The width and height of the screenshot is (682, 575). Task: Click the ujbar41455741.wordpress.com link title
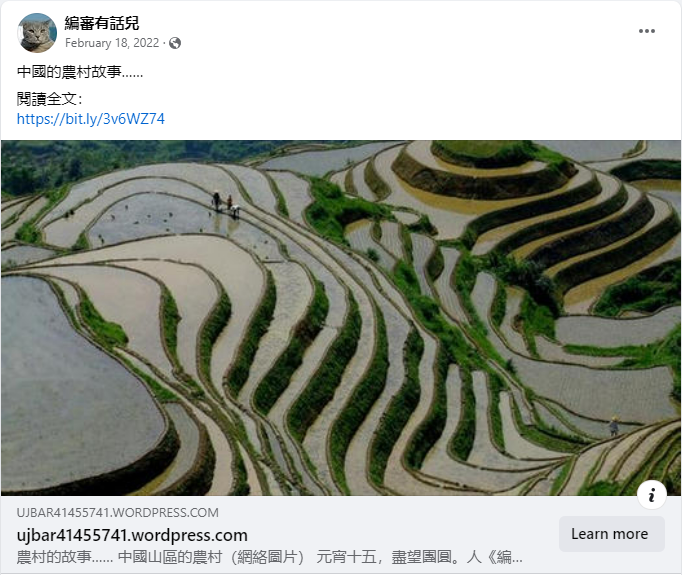(x=132, y=535)
